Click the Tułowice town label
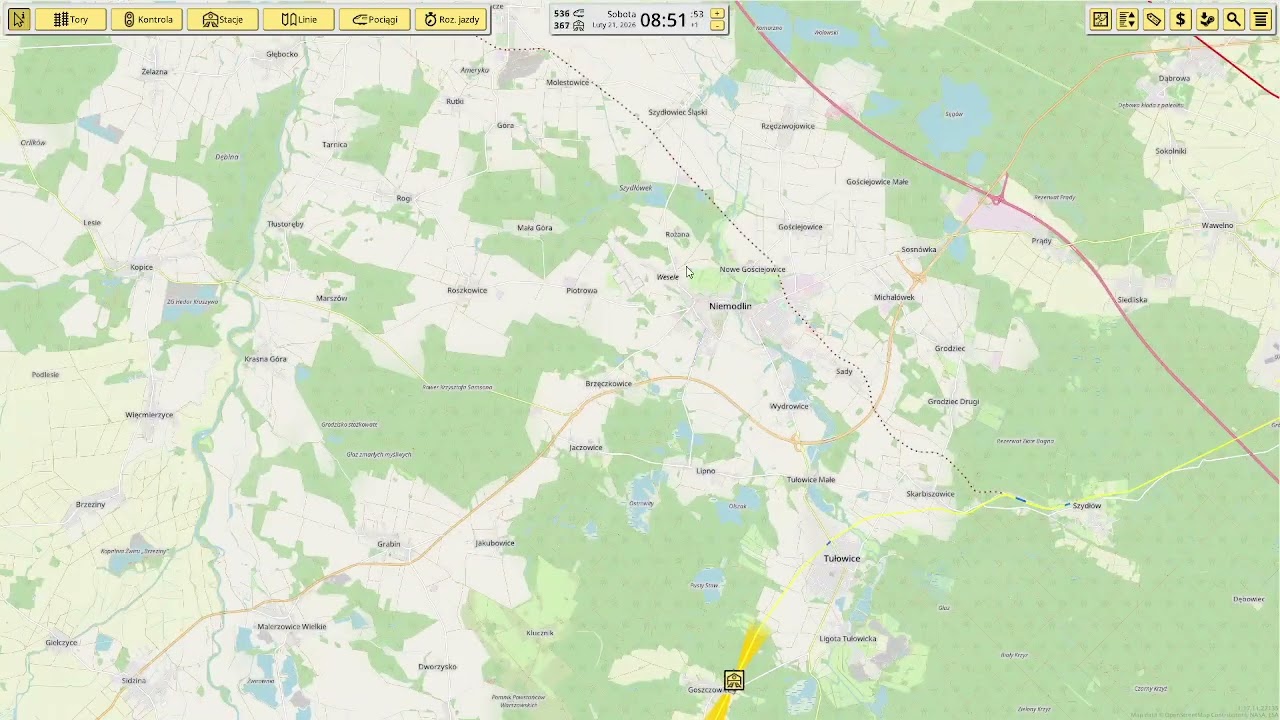The image size is (1280, 720). (x=842, y=559)
